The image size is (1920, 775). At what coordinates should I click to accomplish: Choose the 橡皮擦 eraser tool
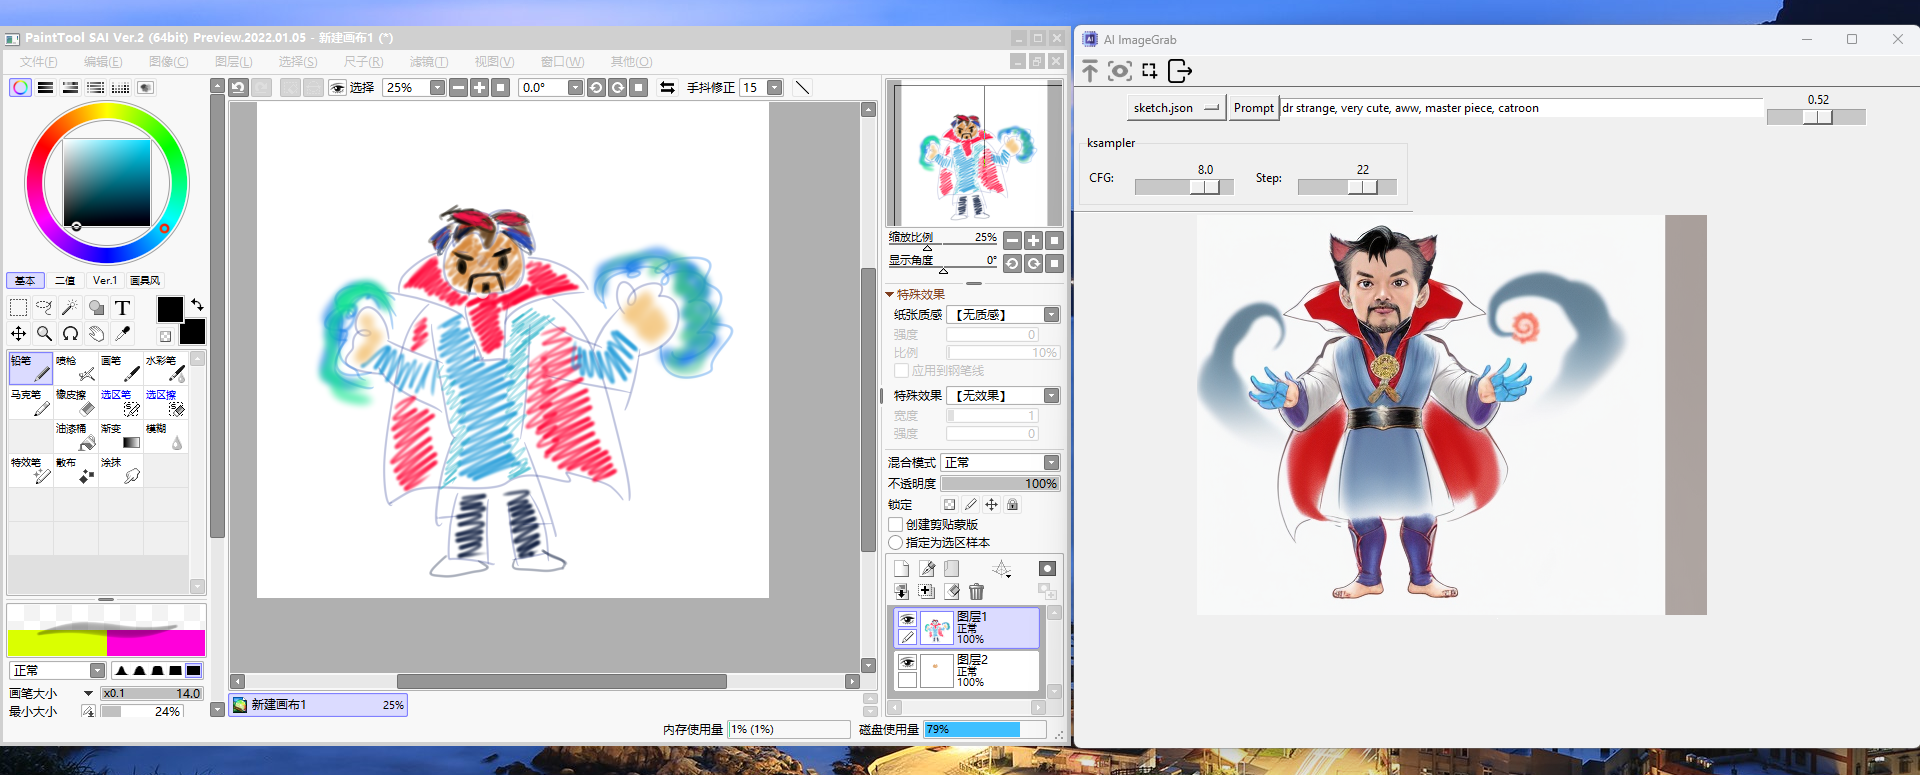click(x=76, y=402)
